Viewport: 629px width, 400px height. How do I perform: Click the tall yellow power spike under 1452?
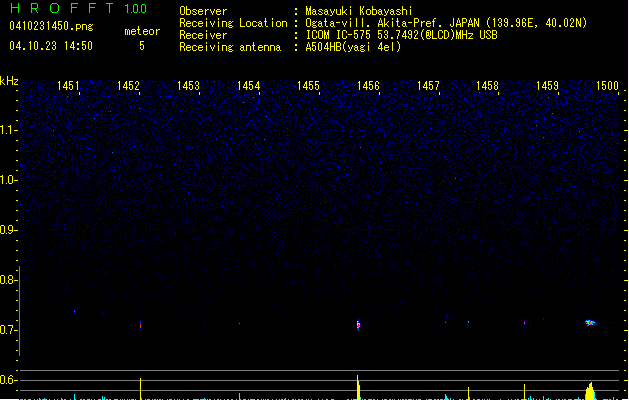tap(140, 388)
